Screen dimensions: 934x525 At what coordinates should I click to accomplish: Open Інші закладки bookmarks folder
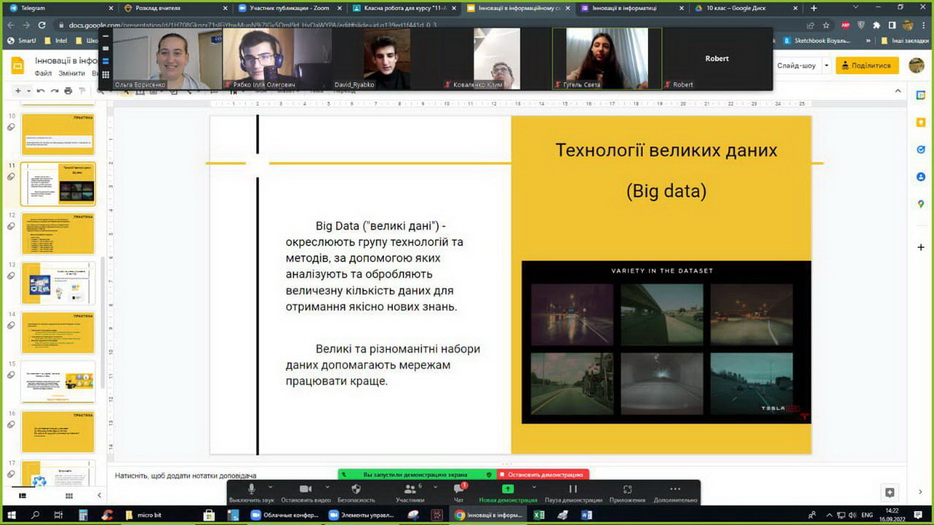pyautogui.click(x=905, y=41)
